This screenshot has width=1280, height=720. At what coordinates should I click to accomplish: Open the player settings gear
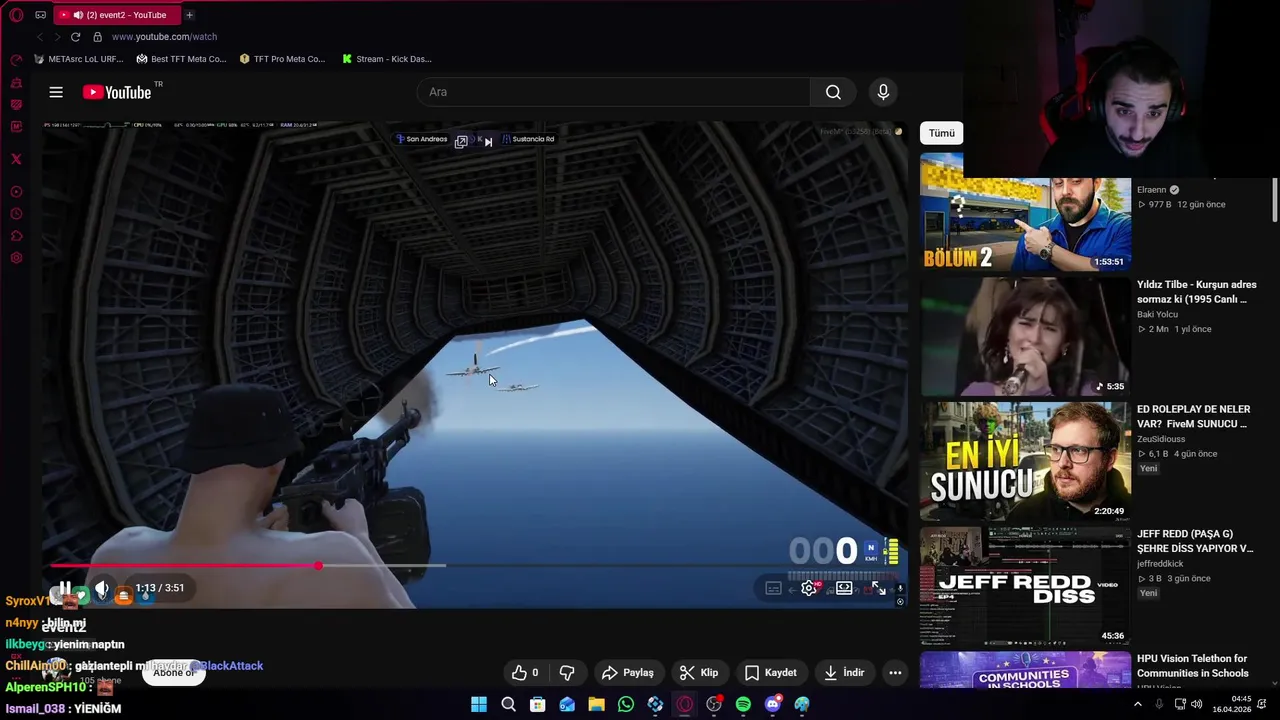809,588
